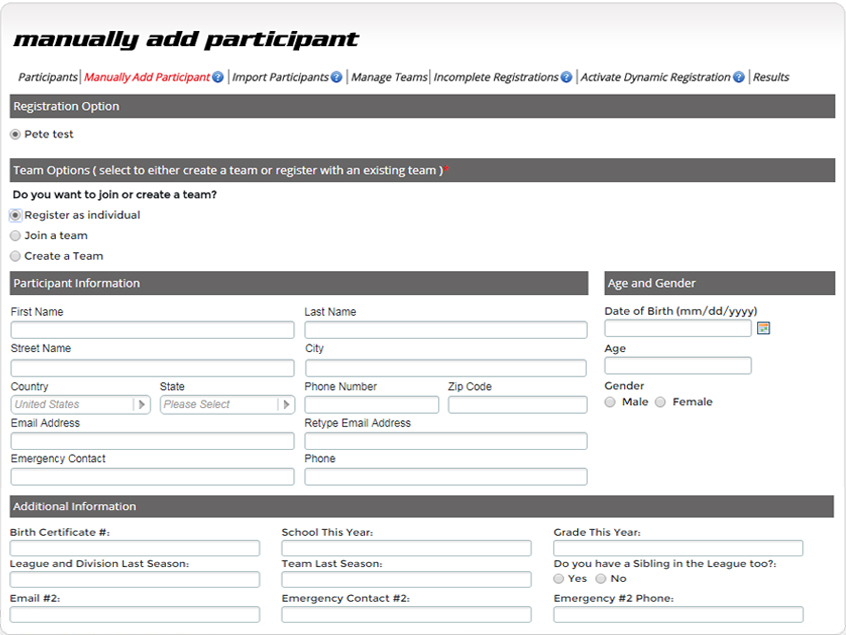Pick Female as the gender

pyautogui.click(x=661, y=402)
